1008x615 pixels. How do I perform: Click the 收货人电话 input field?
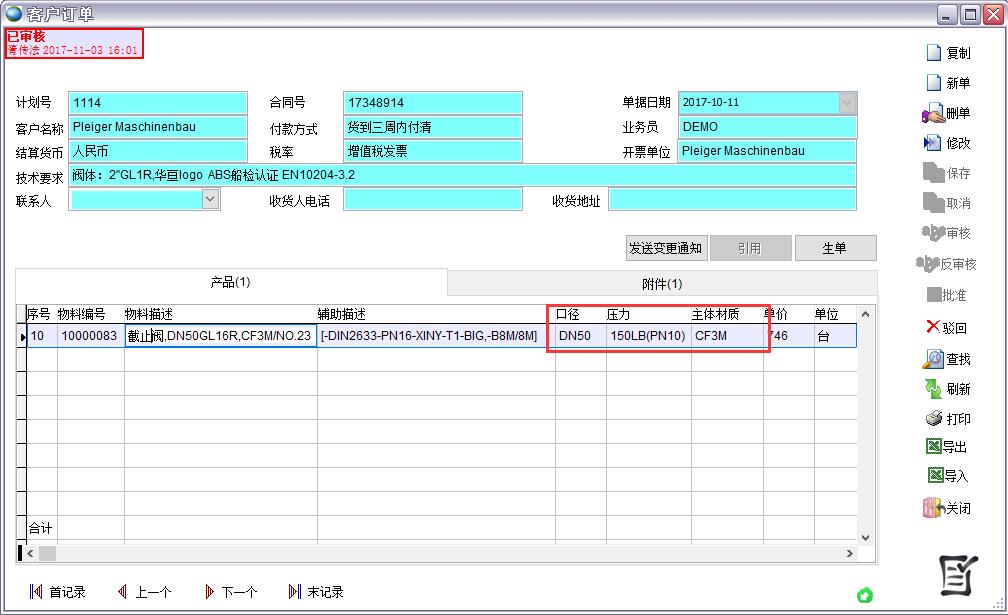(433, 200)
